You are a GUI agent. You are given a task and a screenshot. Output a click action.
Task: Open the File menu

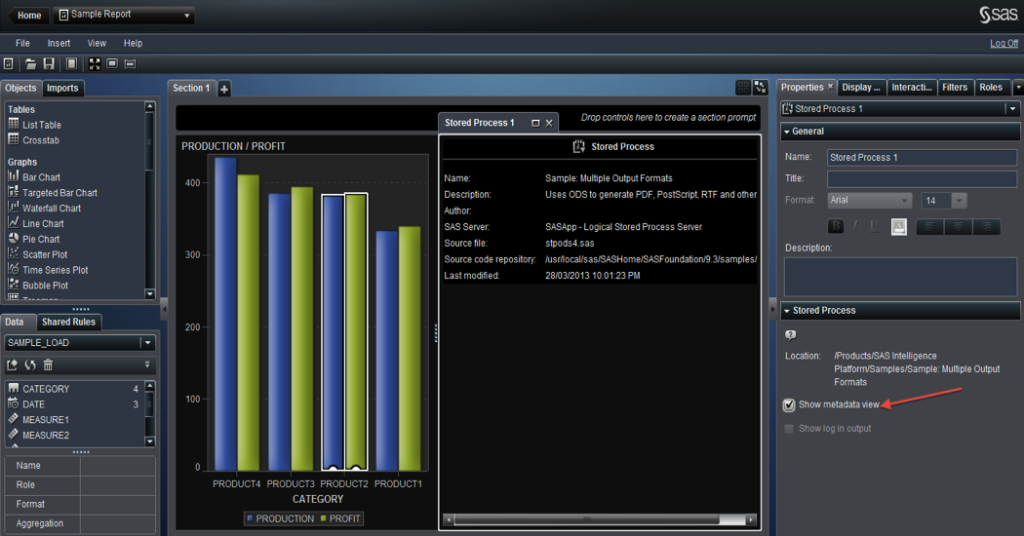pyautogui.click(x=22, y=43)
